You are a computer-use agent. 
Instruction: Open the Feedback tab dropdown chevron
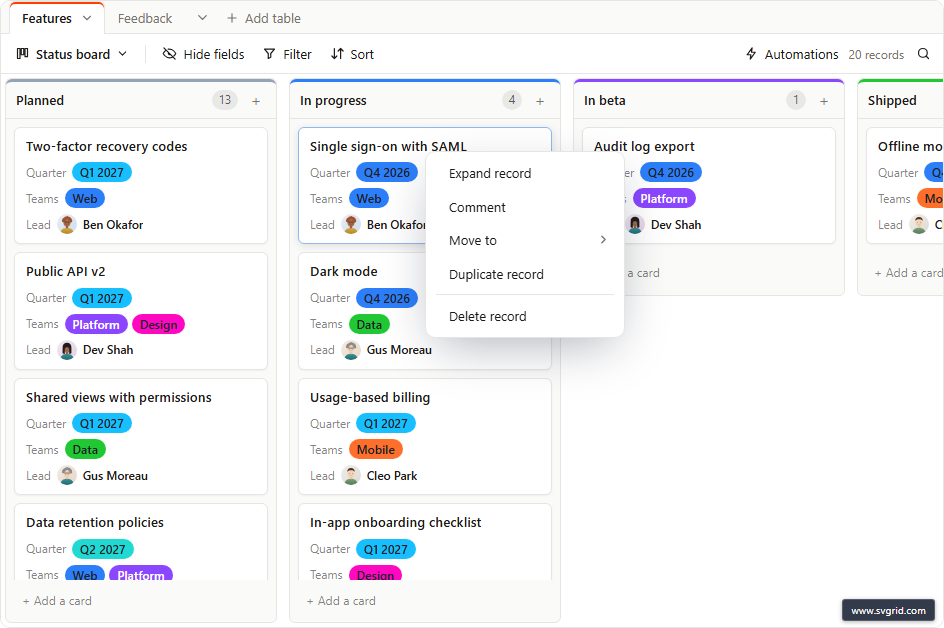(202, 18)
